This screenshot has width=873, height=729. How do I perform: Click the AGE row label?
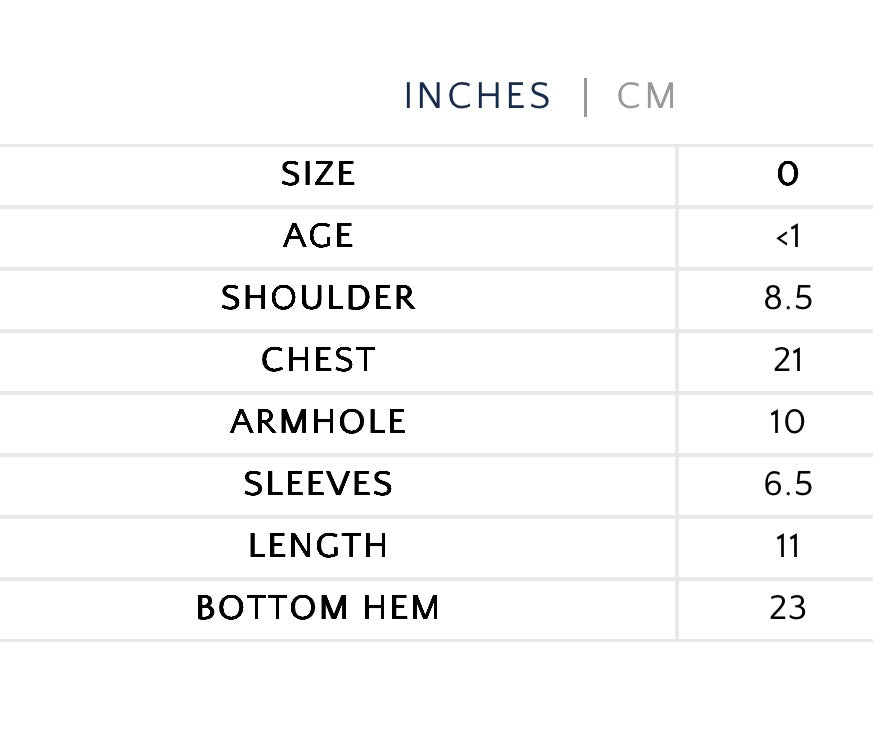318,236
